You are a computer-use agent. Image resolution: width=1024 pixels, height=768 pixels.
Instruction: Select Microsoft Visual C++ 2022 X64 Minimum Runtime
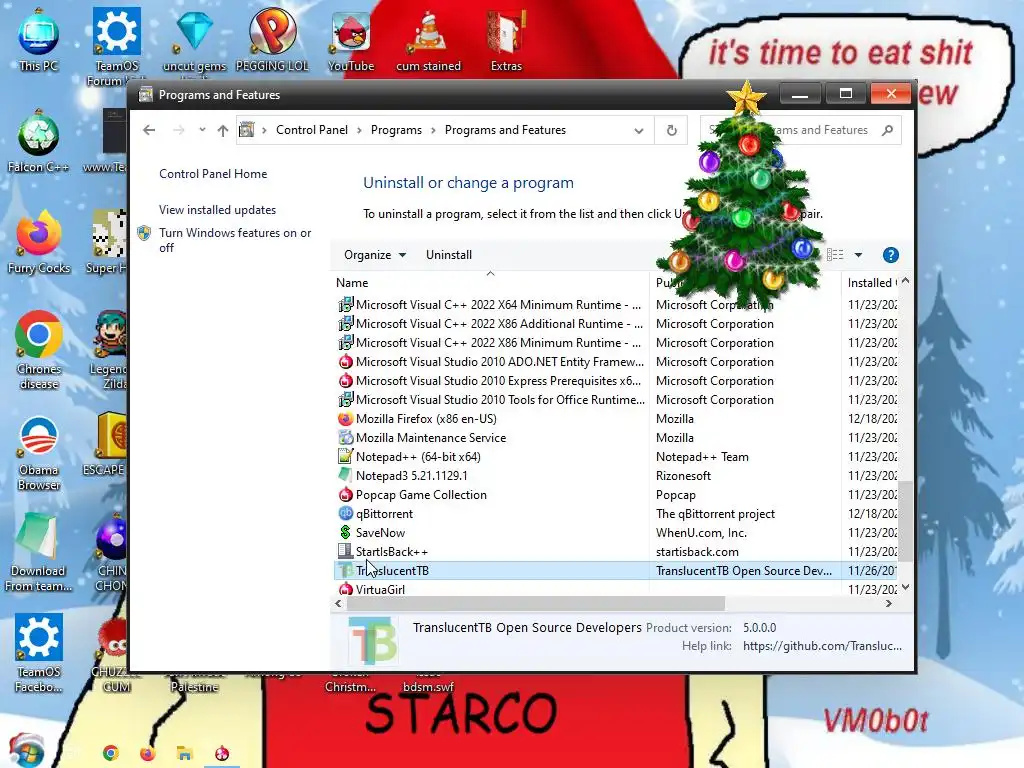[x=616, y=305]
